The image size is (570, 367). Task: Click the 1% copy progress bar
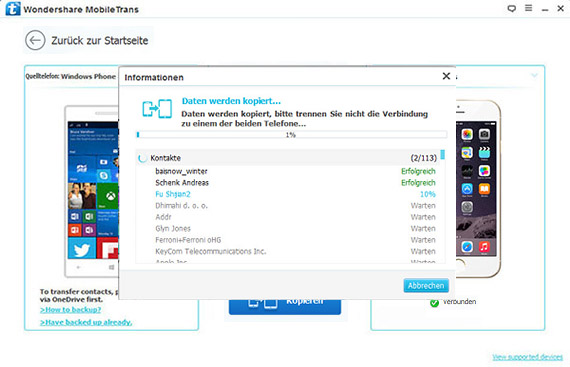(x=292, y=135)
